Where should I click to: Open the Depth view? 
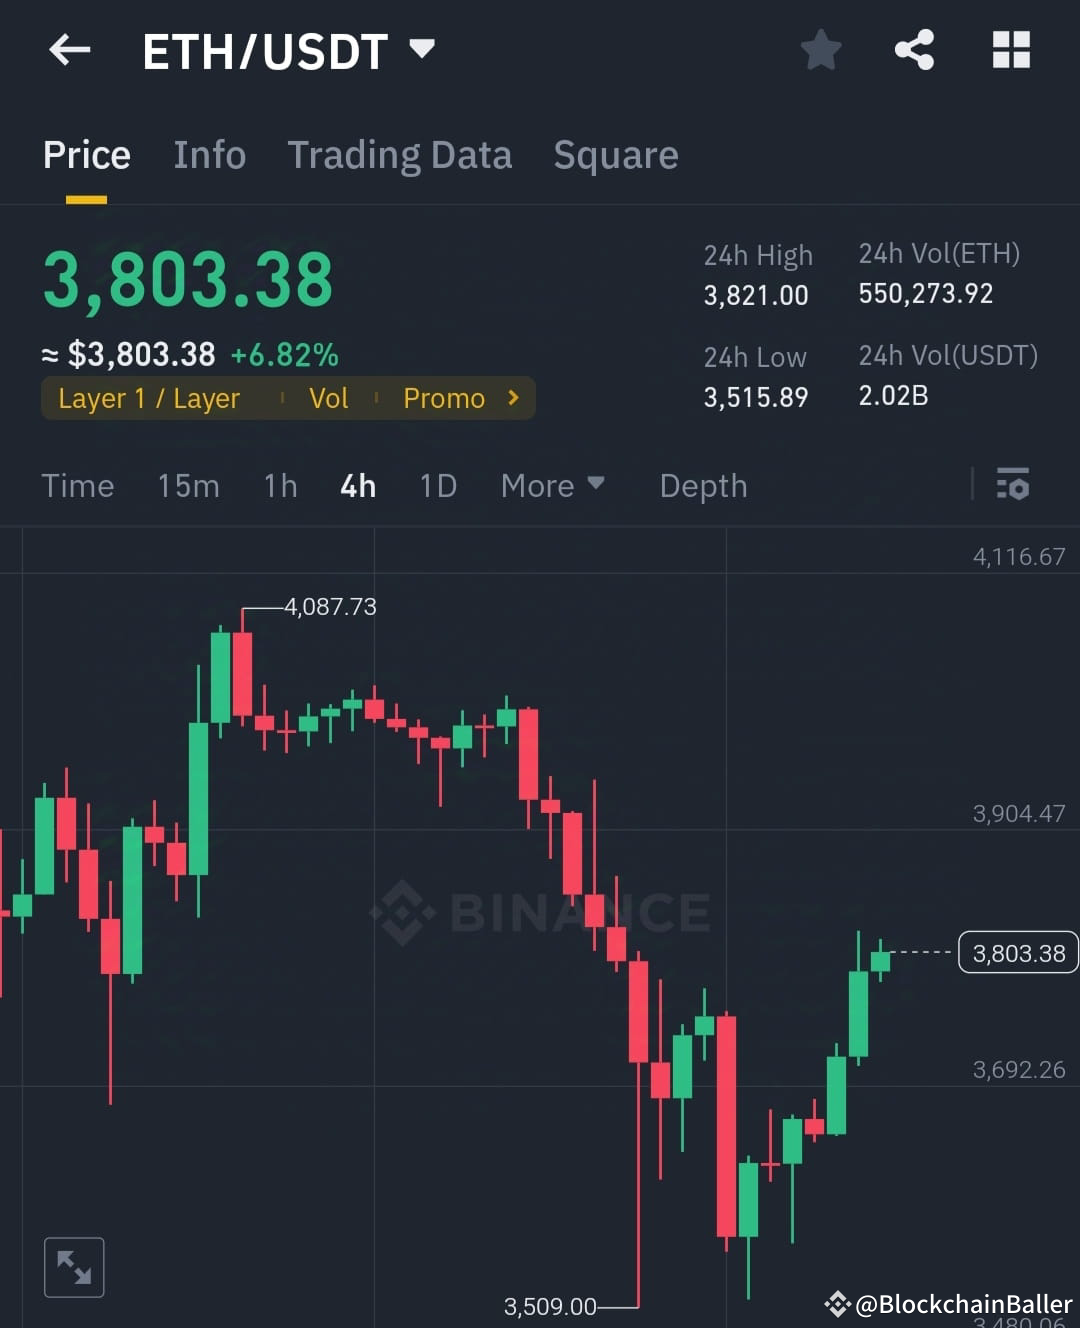[x=703, y=485]
